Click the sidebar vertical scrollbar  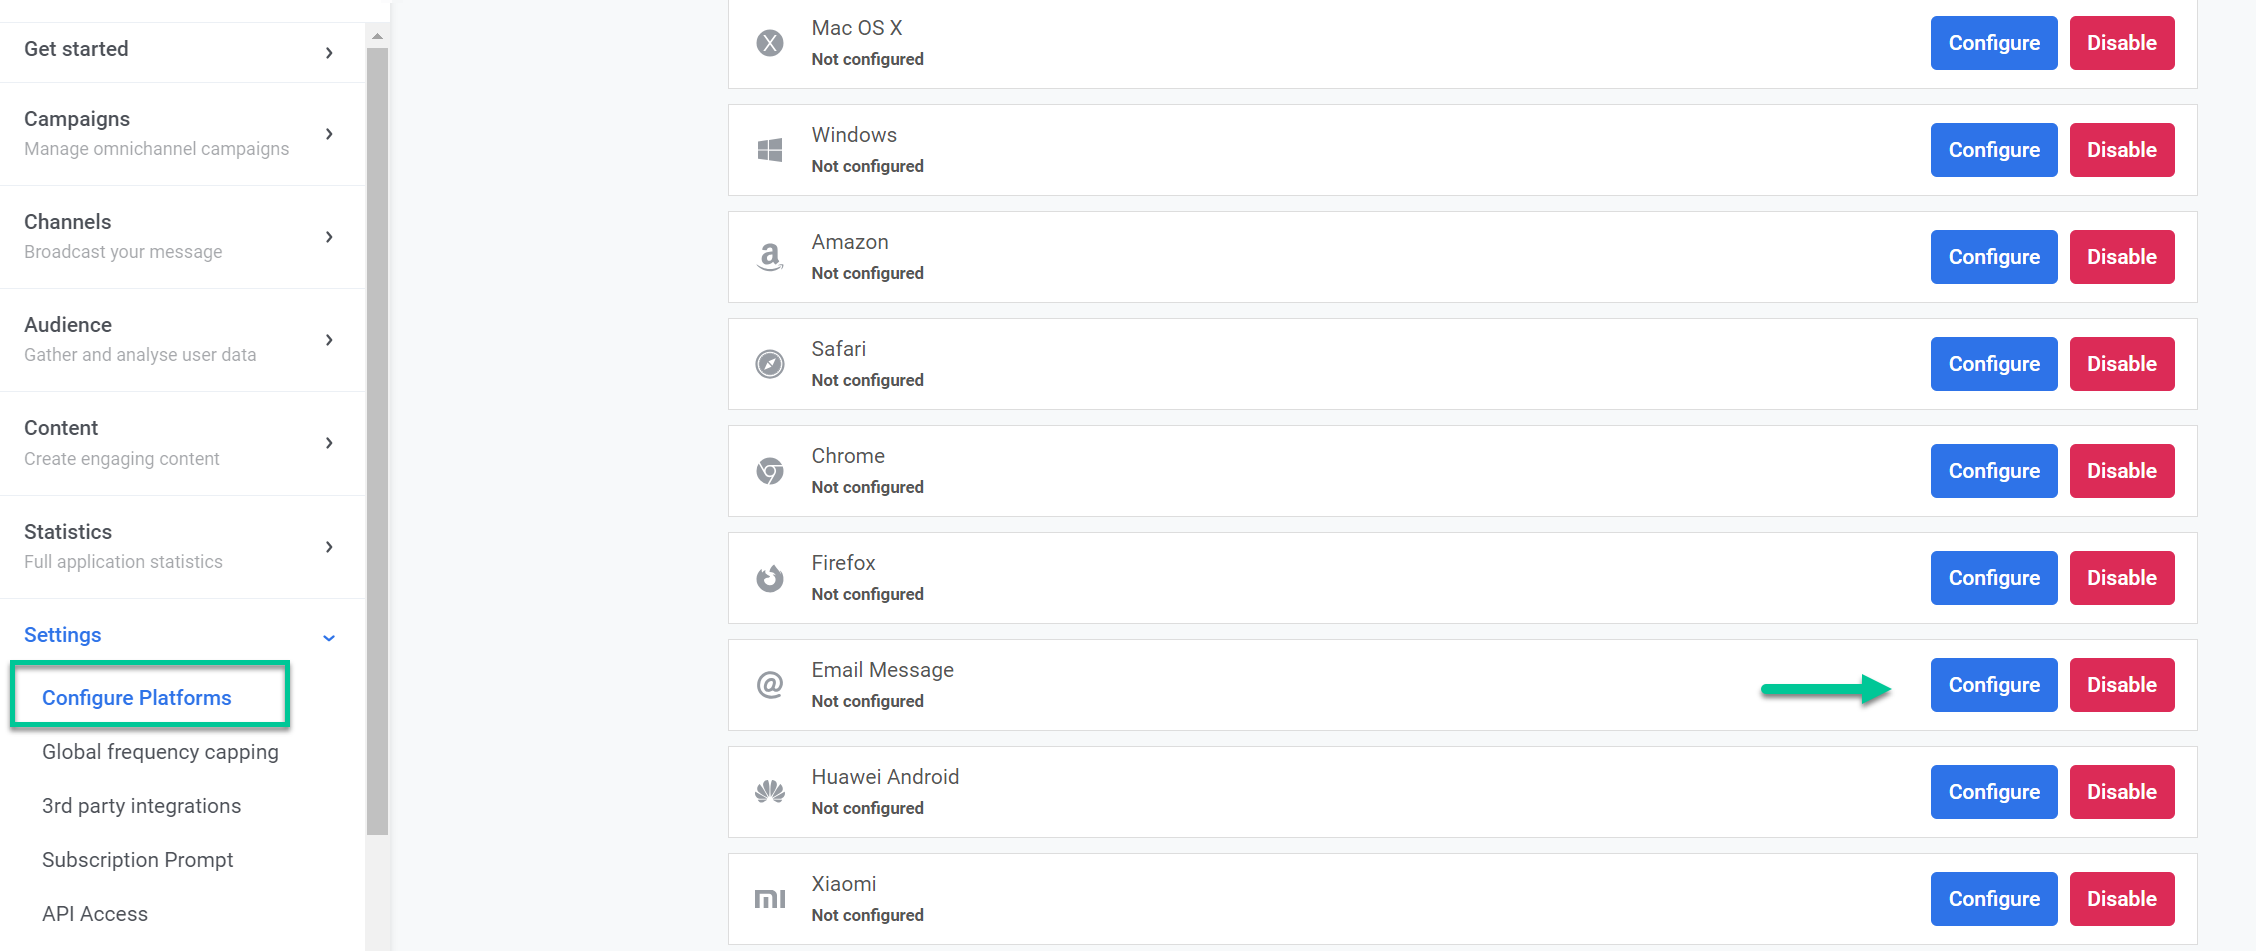[x=377, y=440]
